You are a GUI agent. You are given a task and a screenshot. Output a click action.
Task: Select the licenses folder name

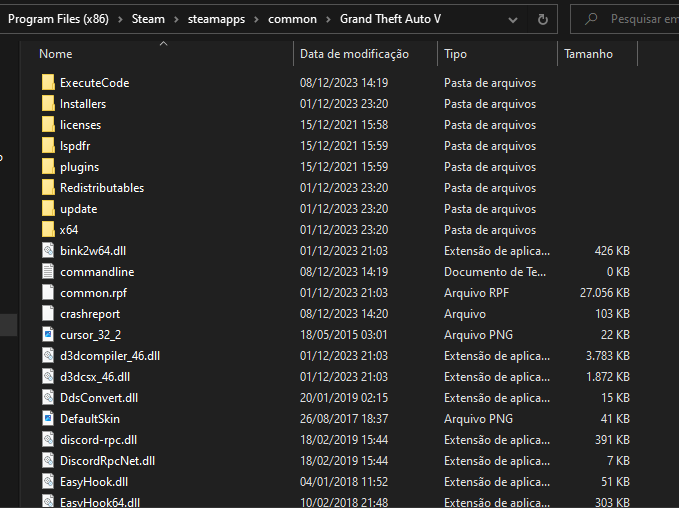click(x=81, y=125)
